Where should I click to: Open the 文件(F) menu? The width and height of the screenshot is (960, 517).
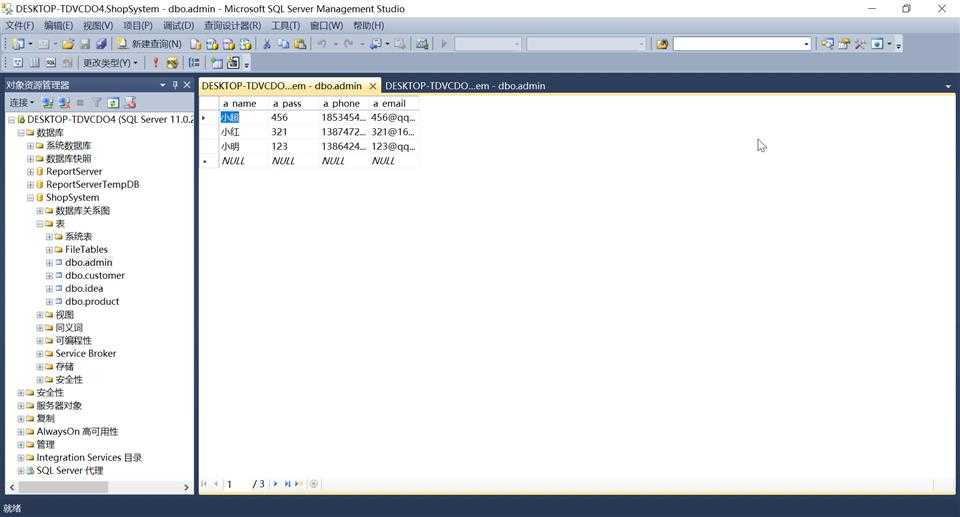point(20,26)
